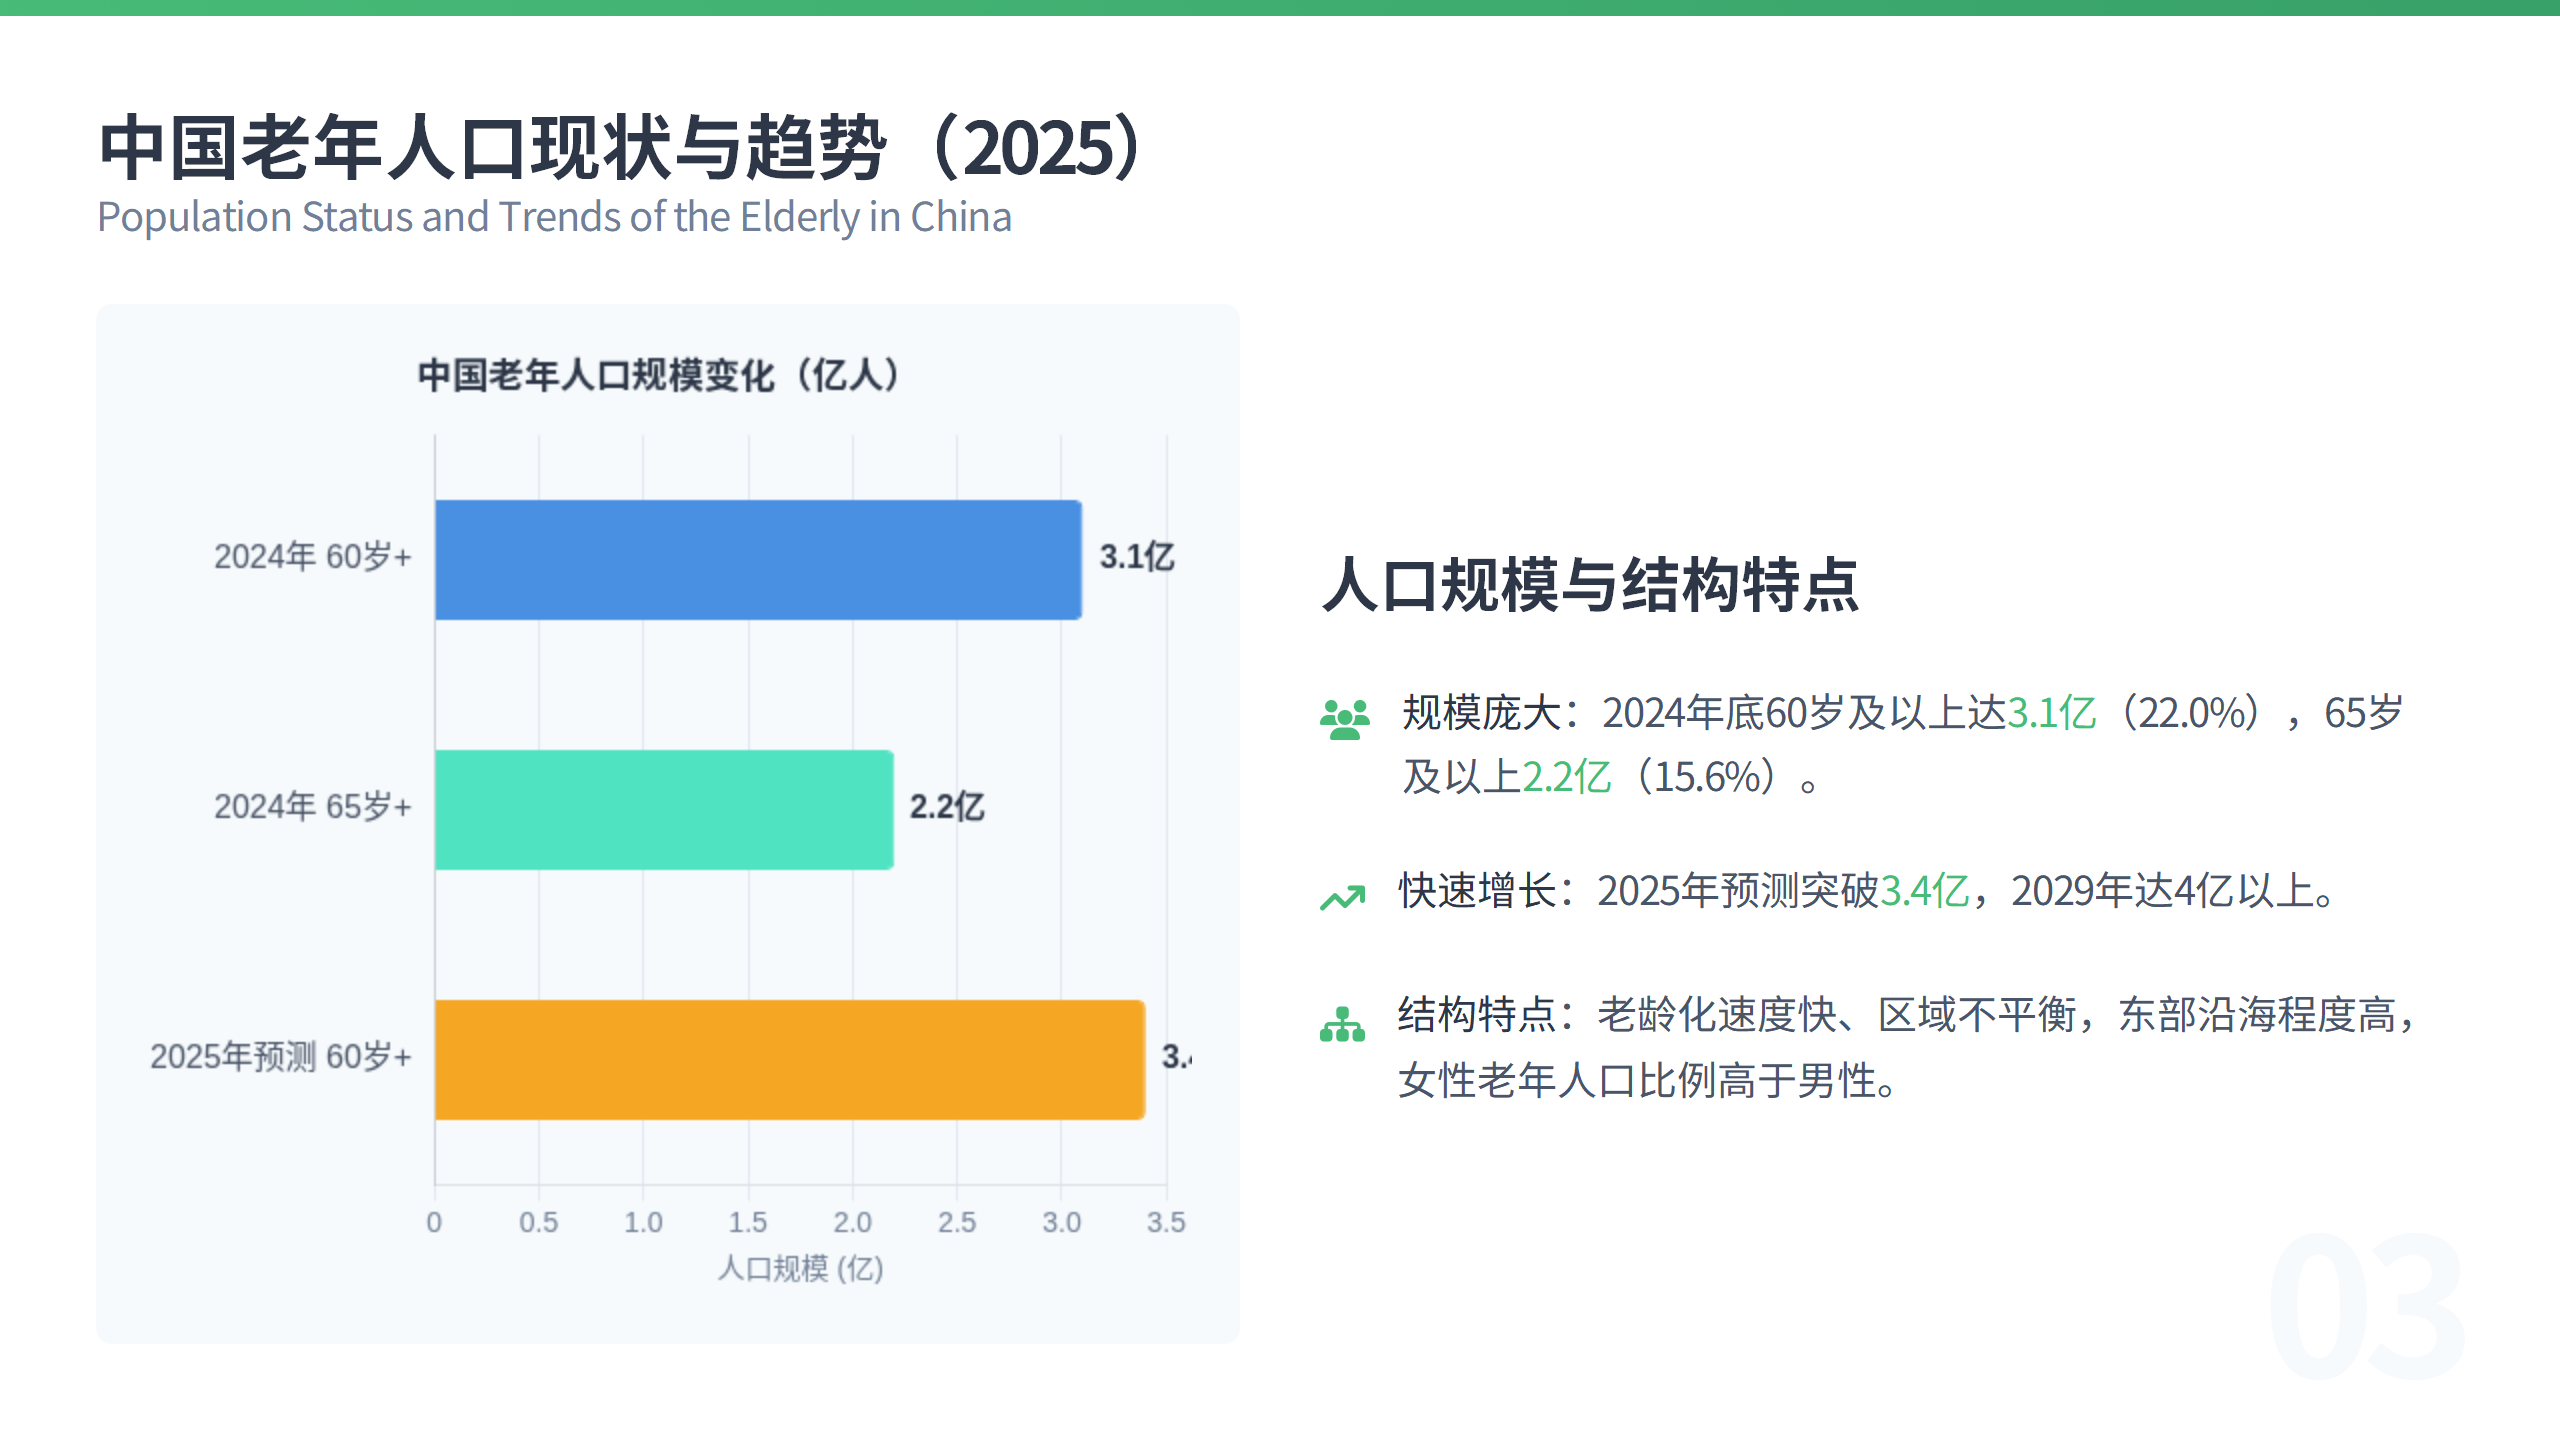Click the chart title 中国老年人口规模变化
Screen dimensions: 2560x1440
coord(659,376)
